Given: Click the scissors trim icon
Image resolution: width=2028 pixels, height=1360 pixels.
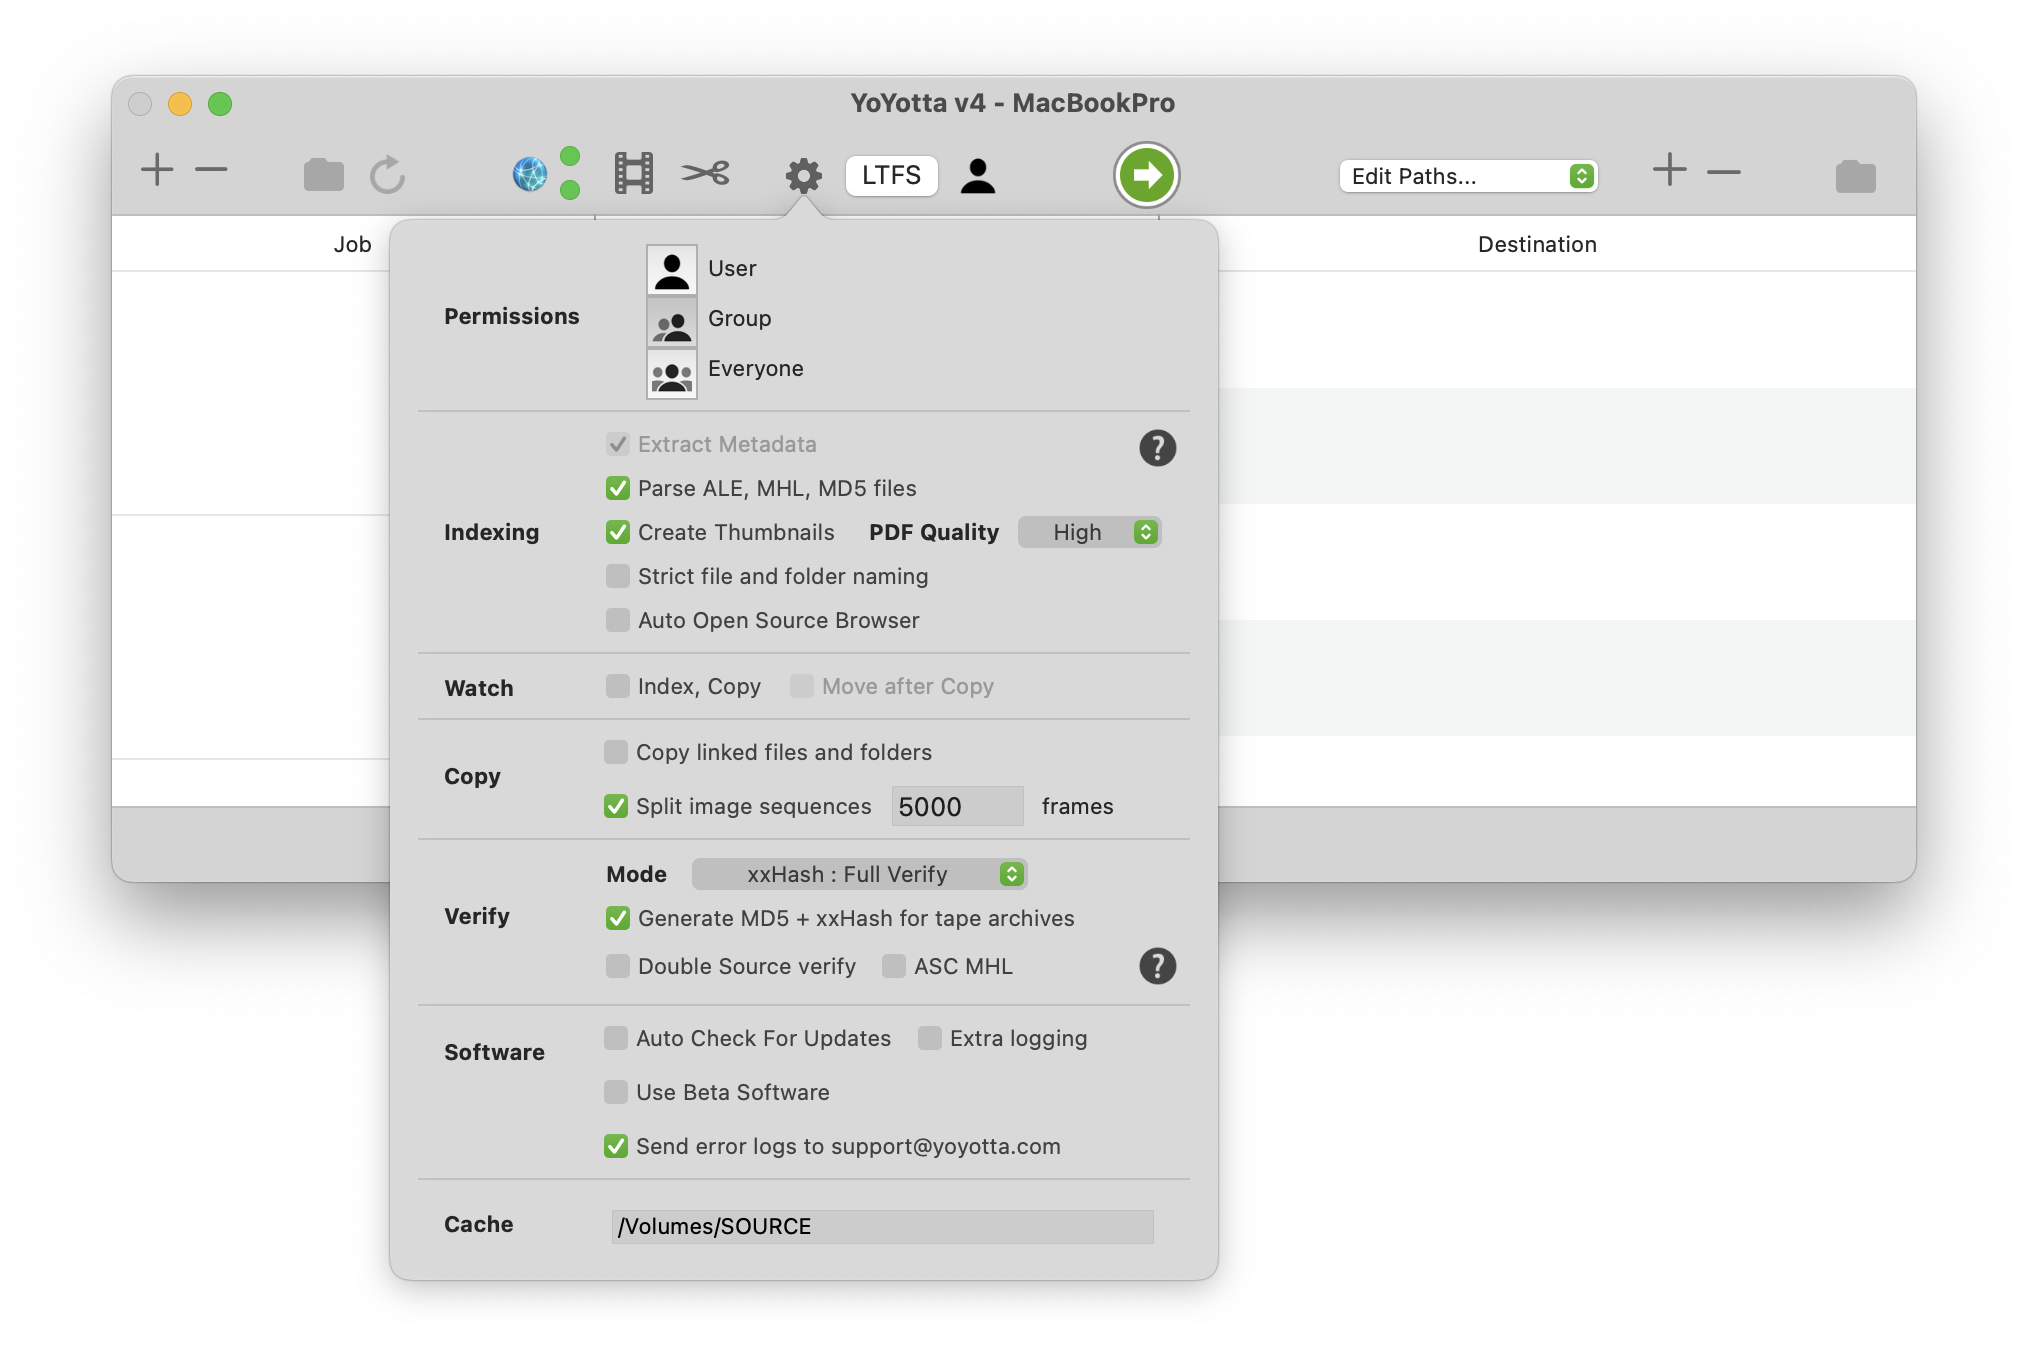Looking at the screenshot, I should tap(706, 174).
